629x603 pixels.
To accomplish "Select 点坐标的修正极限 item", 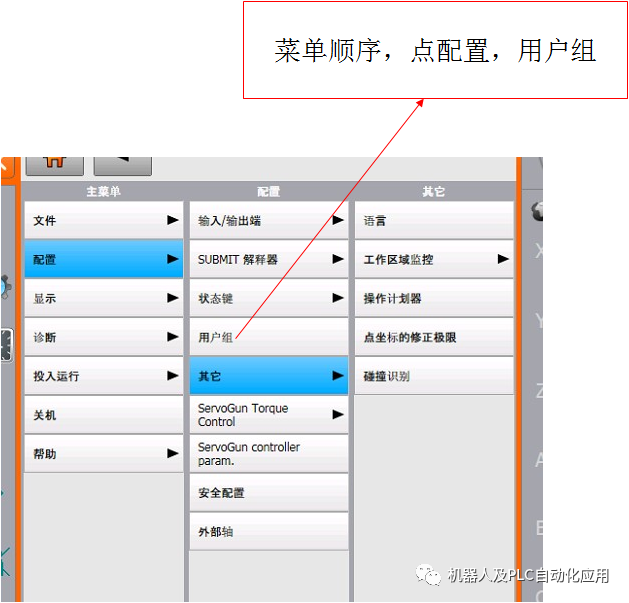I will click(x=434, y=337).
